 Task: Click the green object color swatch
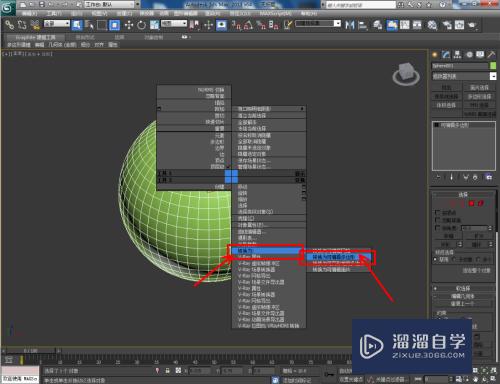pos(493,66)
